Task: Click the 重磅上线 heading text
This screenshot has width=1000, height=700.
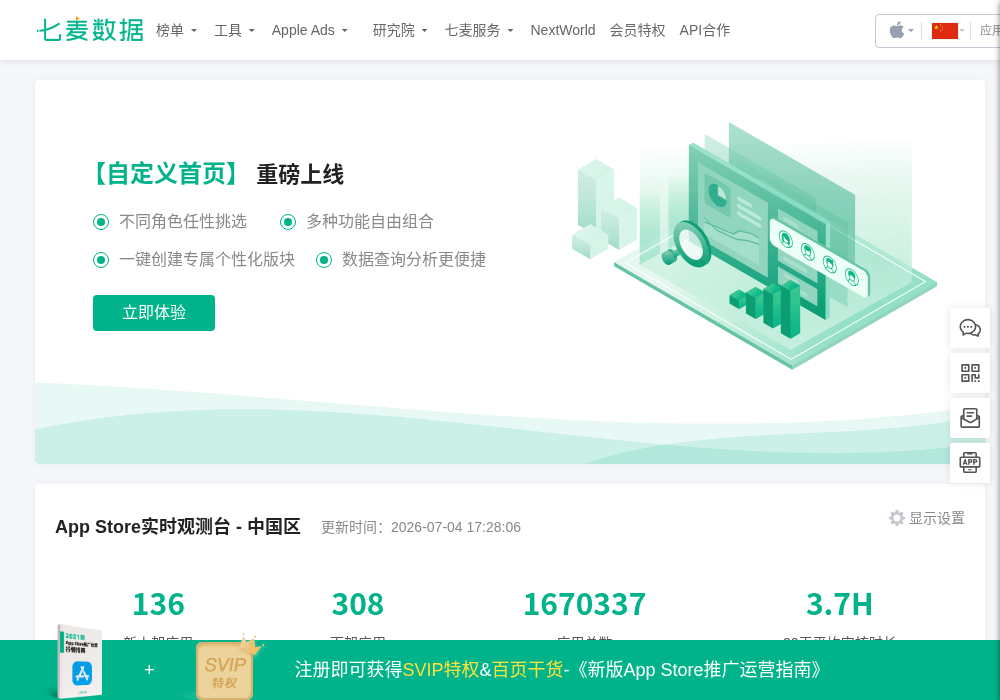Action: pyautogui.click(x=300, y=174)
